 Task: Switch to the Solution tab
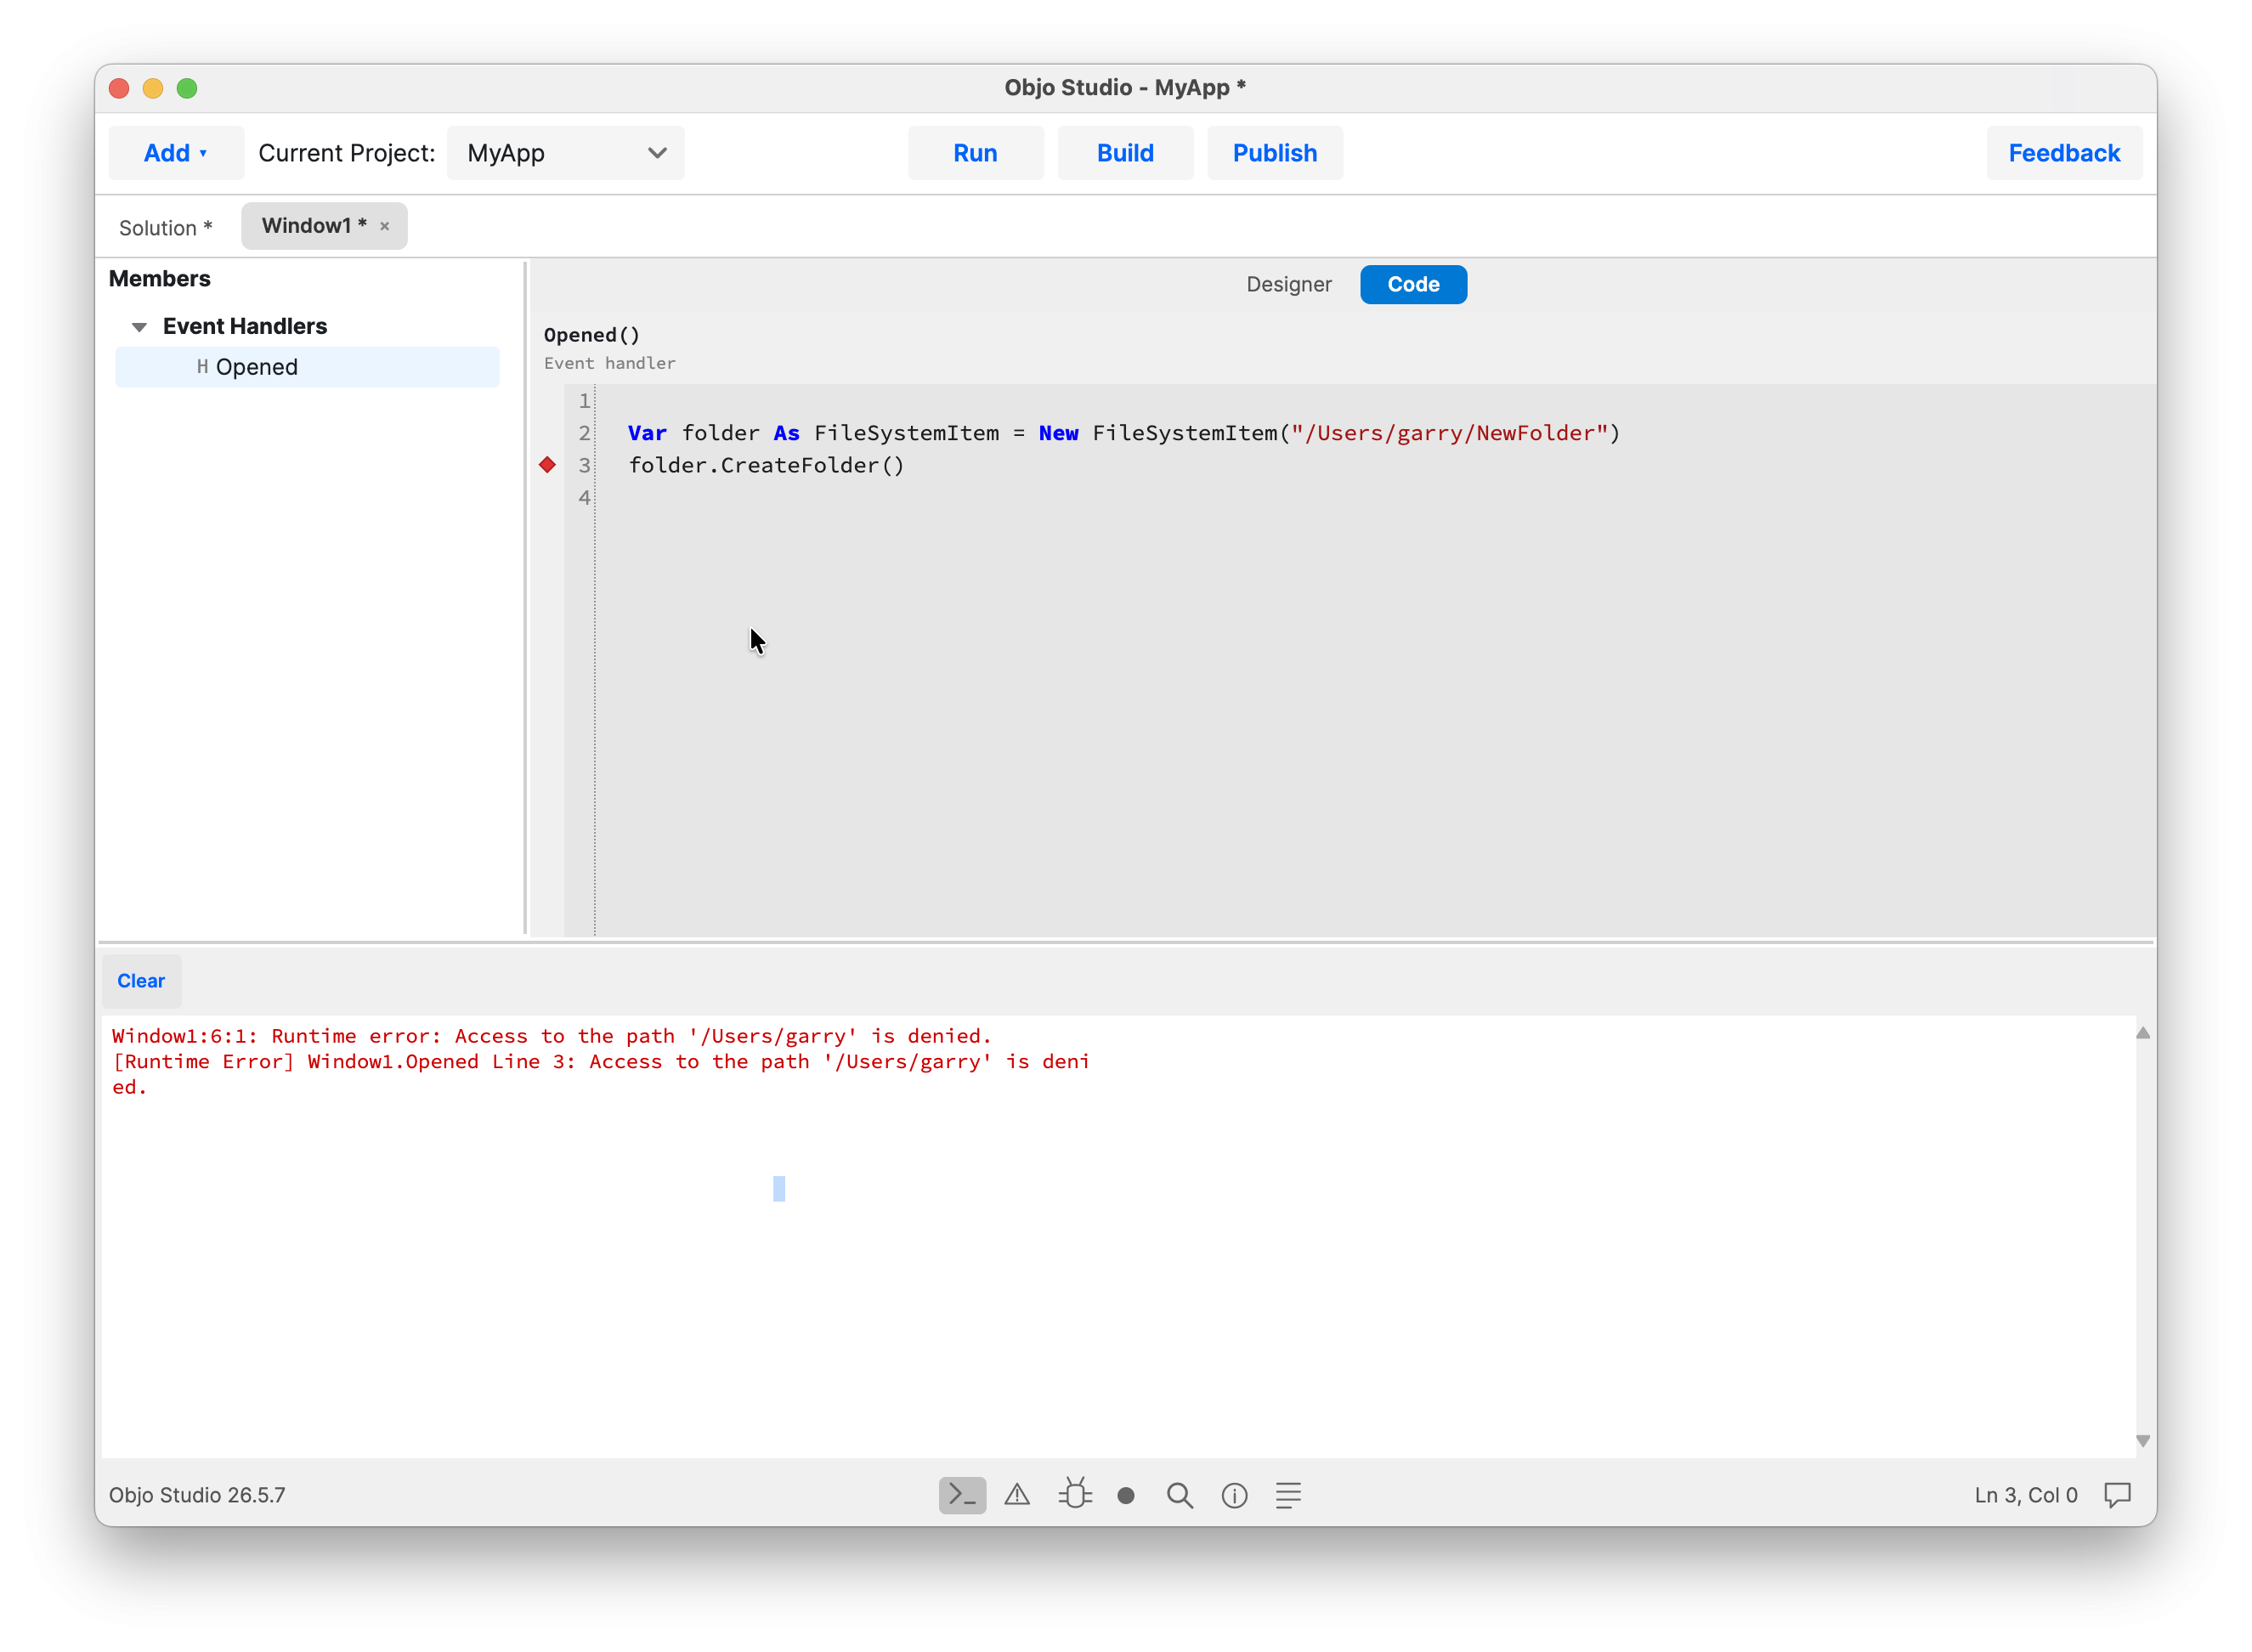tap(166, 228)
